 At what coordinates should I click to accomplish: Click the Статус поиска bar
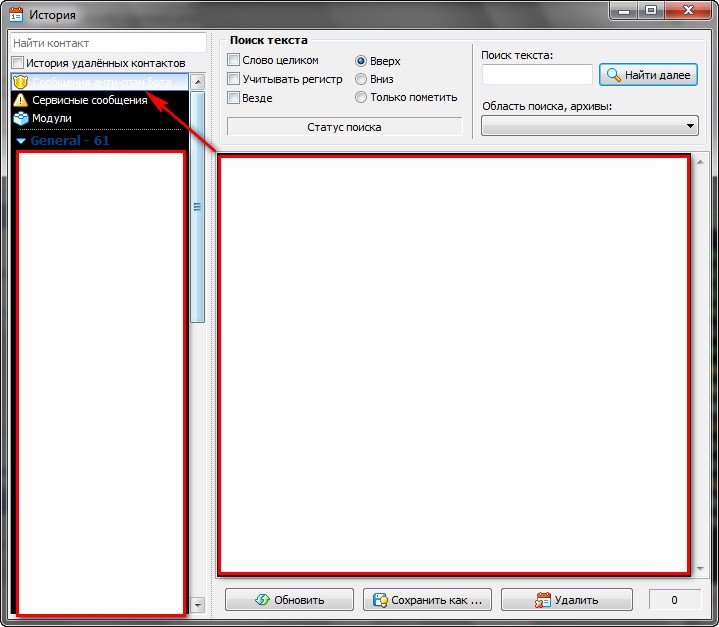click(344, 127)
